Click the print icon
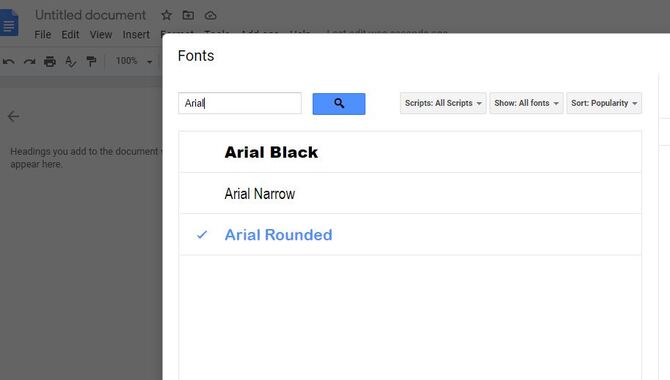670x380 pixels. pyautogui.click(x=50, y=62)
